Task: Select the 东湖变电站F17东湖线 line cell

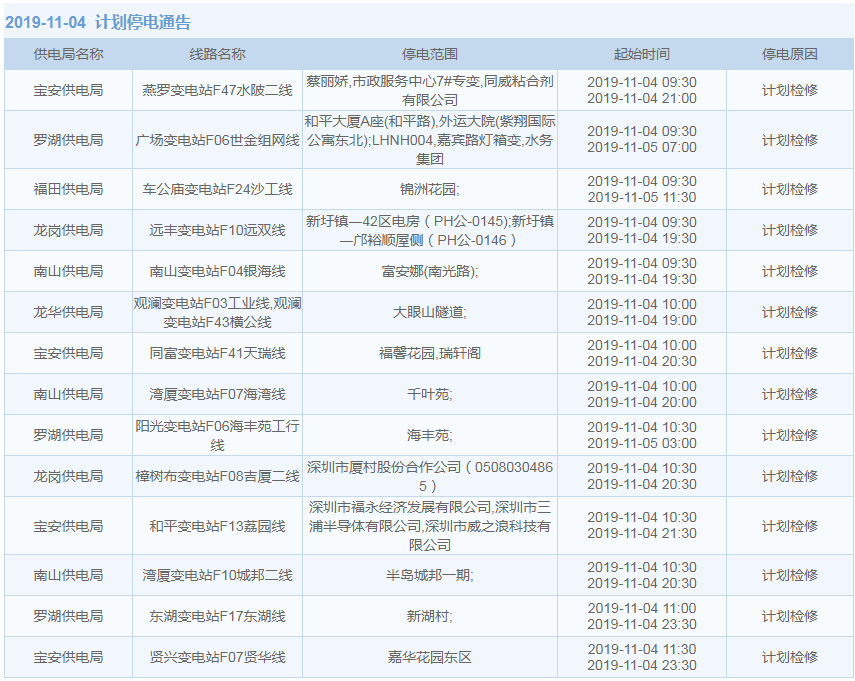Action: 217,616
